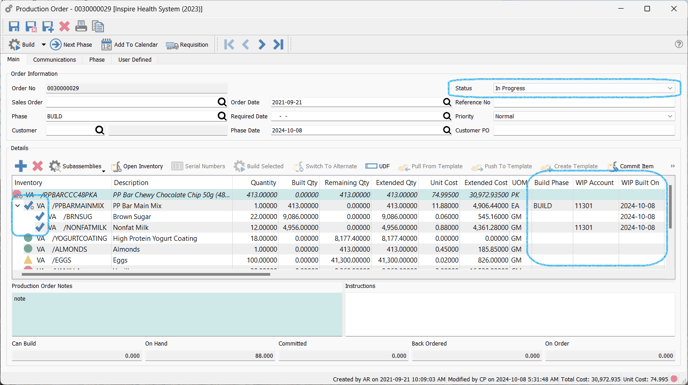This screenshot has height=385, width=688.
Task: Switch to the Phase tab
Action: [97, 60]
